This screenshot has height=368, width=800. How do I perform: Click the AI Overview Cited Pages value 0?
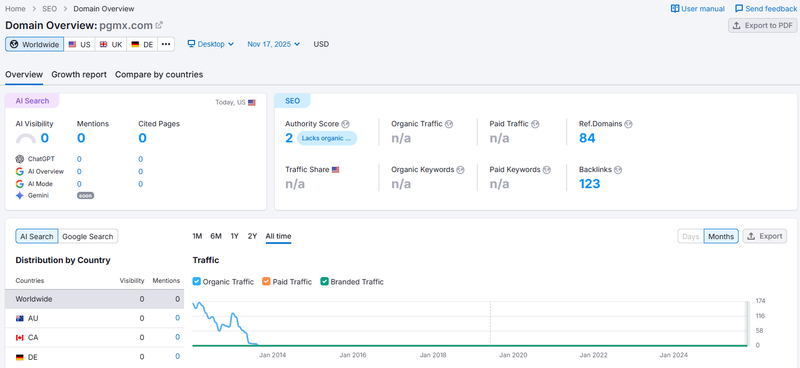140,171
